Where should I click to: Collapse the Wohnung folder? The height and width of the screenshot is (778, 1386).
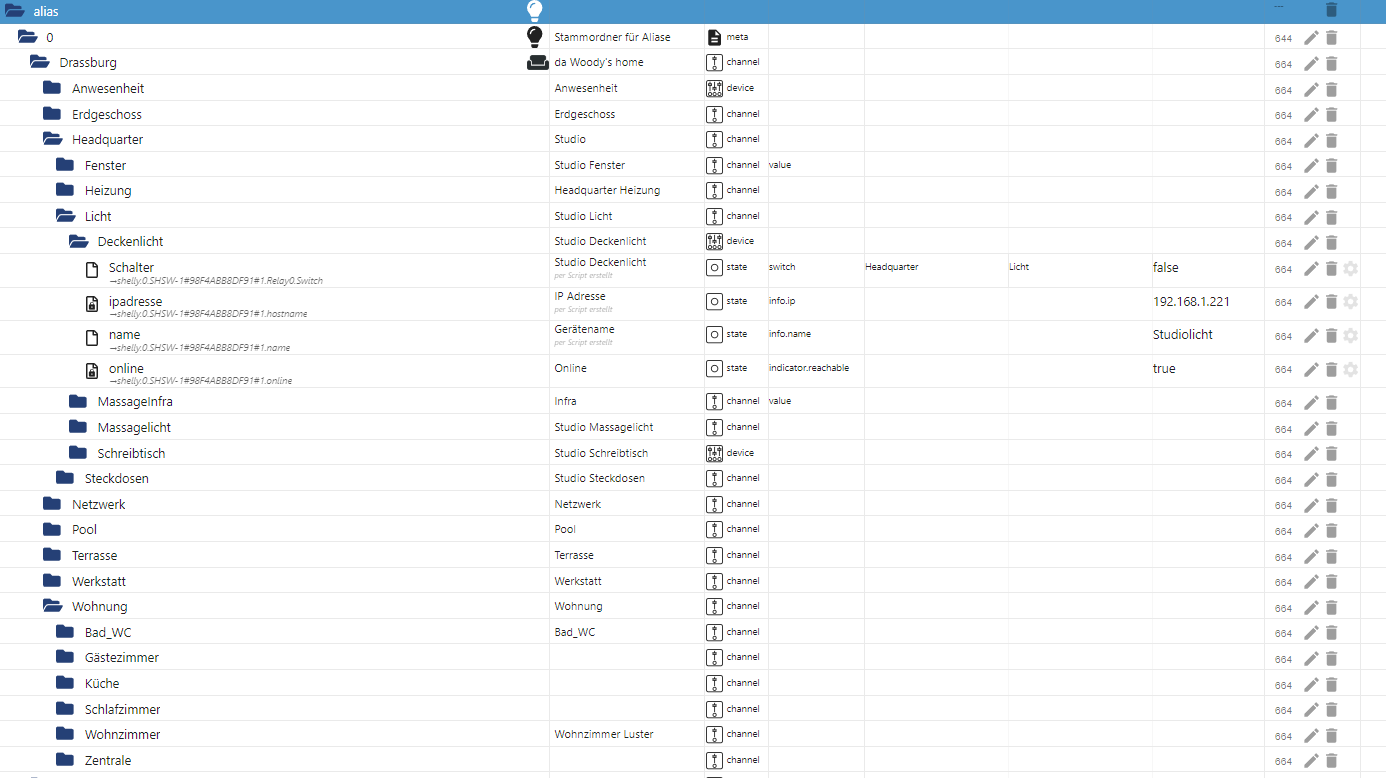pos(52,606)
